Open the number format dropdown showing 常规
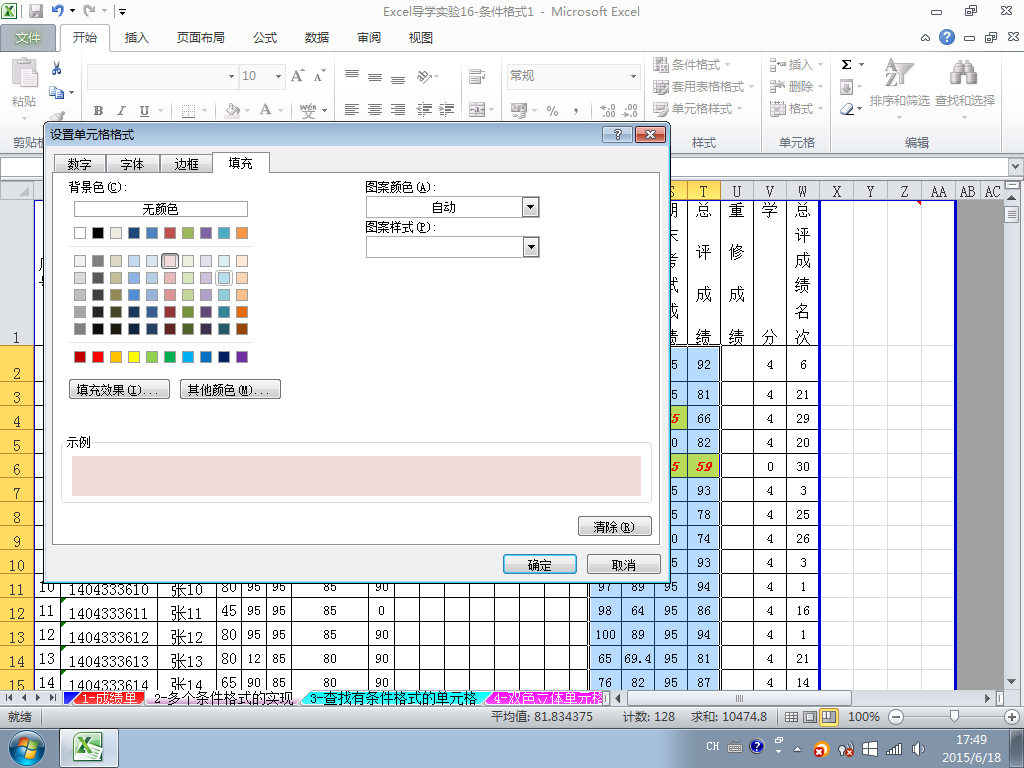This screenshot has width=1024, height=768. (x=633, y=76)
